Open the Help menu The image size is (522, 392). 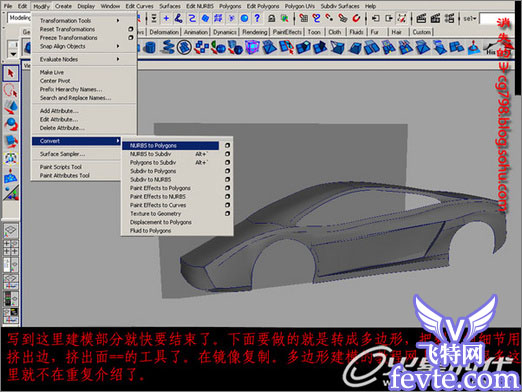pyautogui.click(x=370, y=6)
